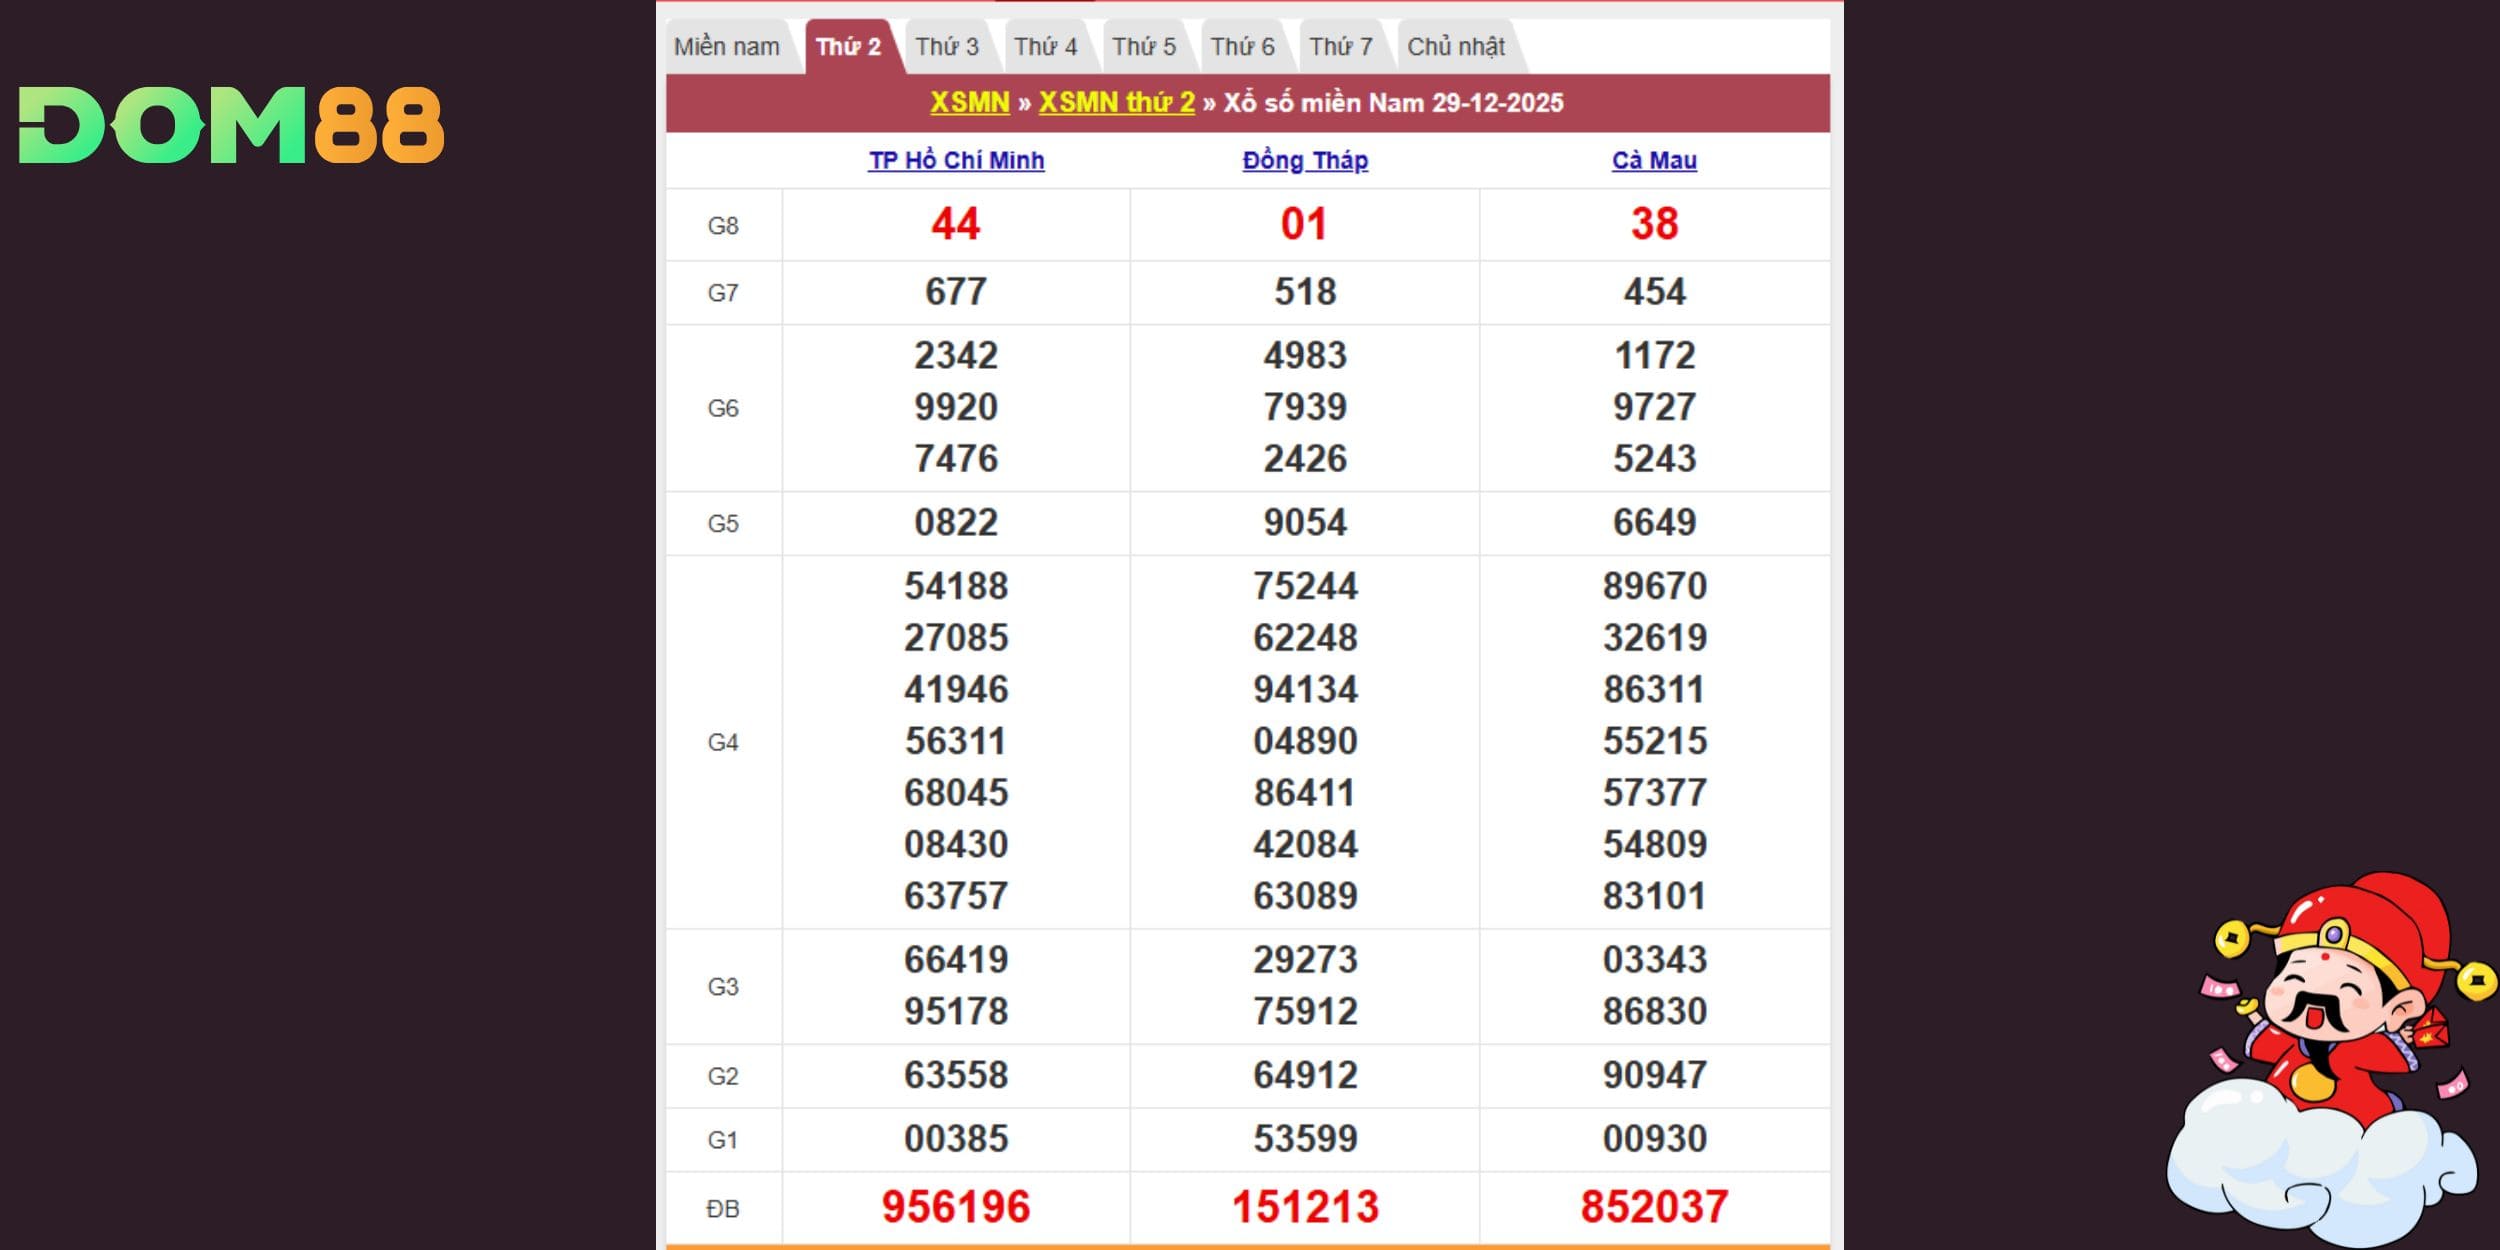
Task: Open the Đồng Tháp province link
Action: click(1305, 161)
